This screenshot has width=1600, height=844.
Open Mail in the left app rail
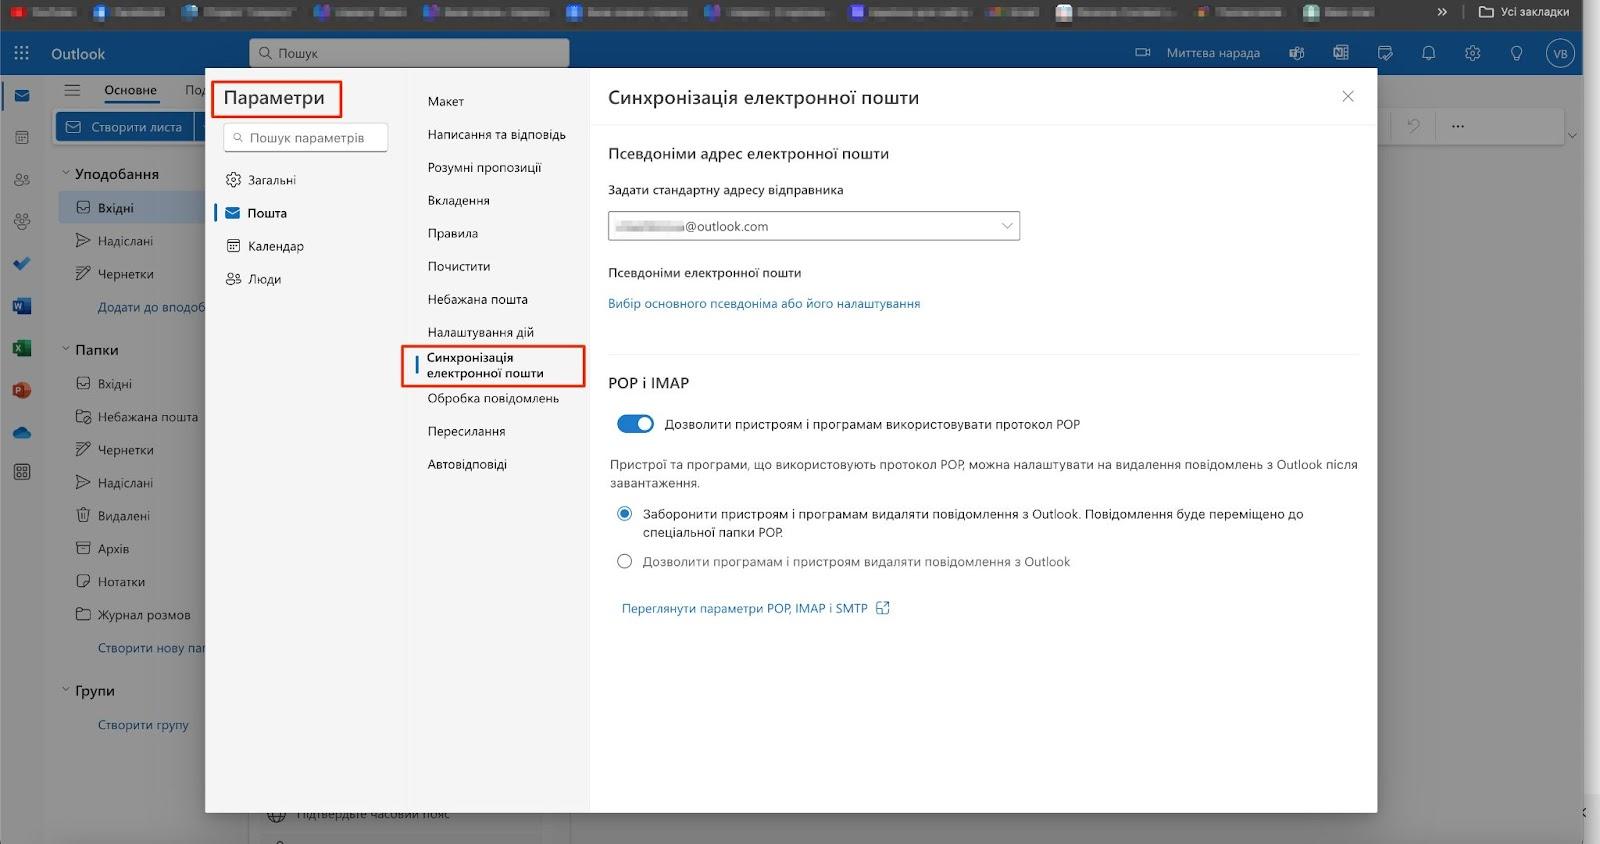point(22,96)
